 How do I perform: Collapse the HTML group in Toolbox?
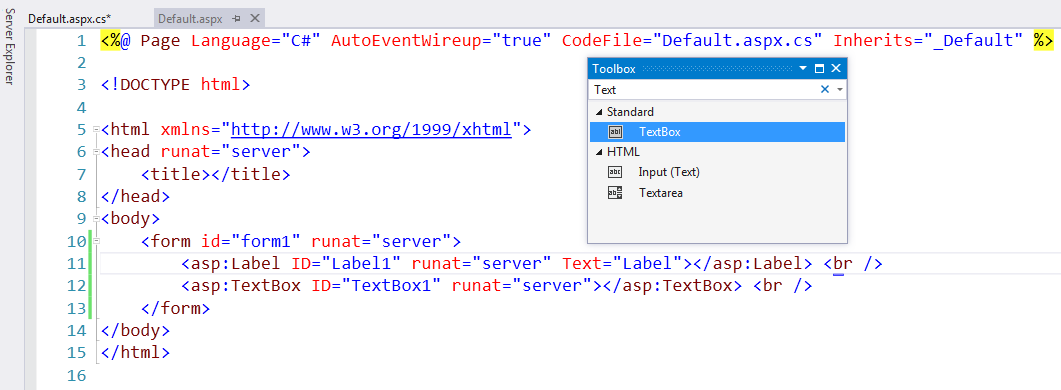[598, 152]
